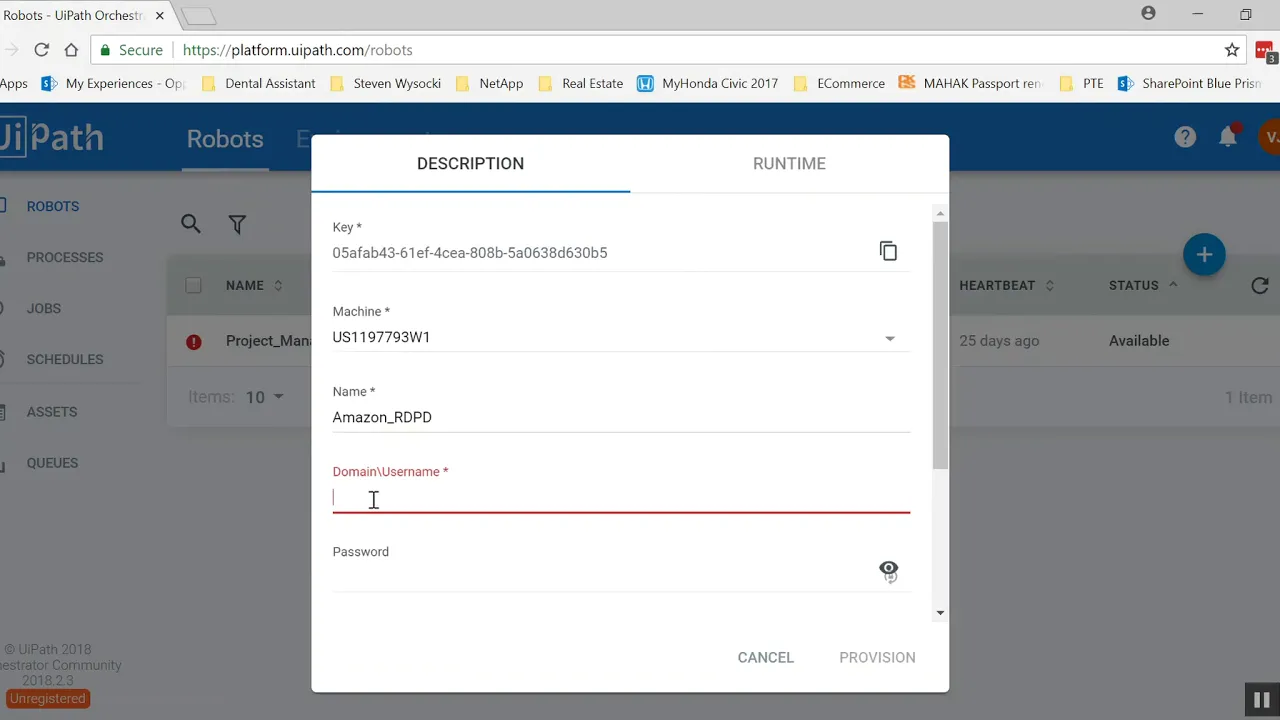The height and width of the screenshot is (720, 1280).
Task: Sort by the NAME column
Action: pos(254,285)
